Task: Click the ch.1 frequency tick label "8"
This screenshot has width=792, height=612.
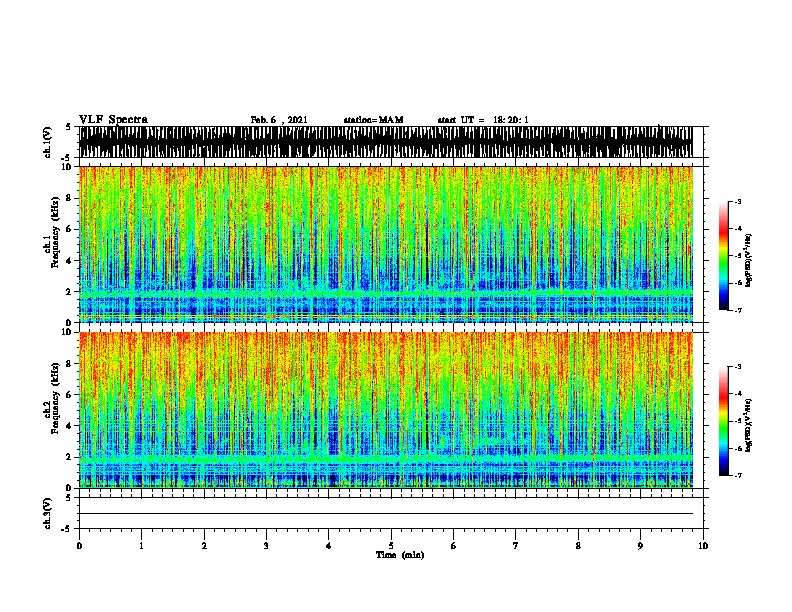Action: (x=69, y=198)
